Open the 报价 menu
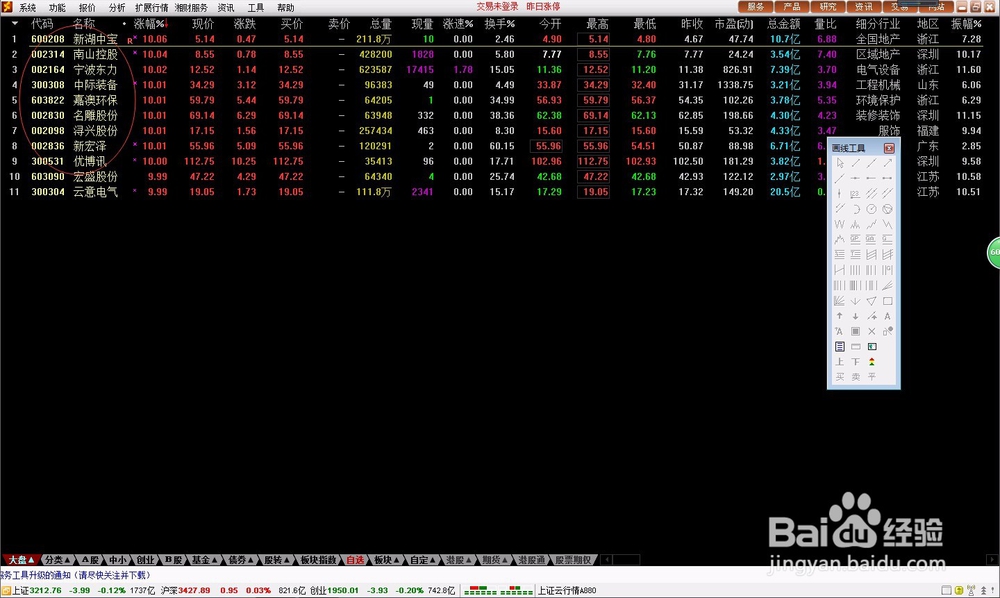 pos(87,8)
